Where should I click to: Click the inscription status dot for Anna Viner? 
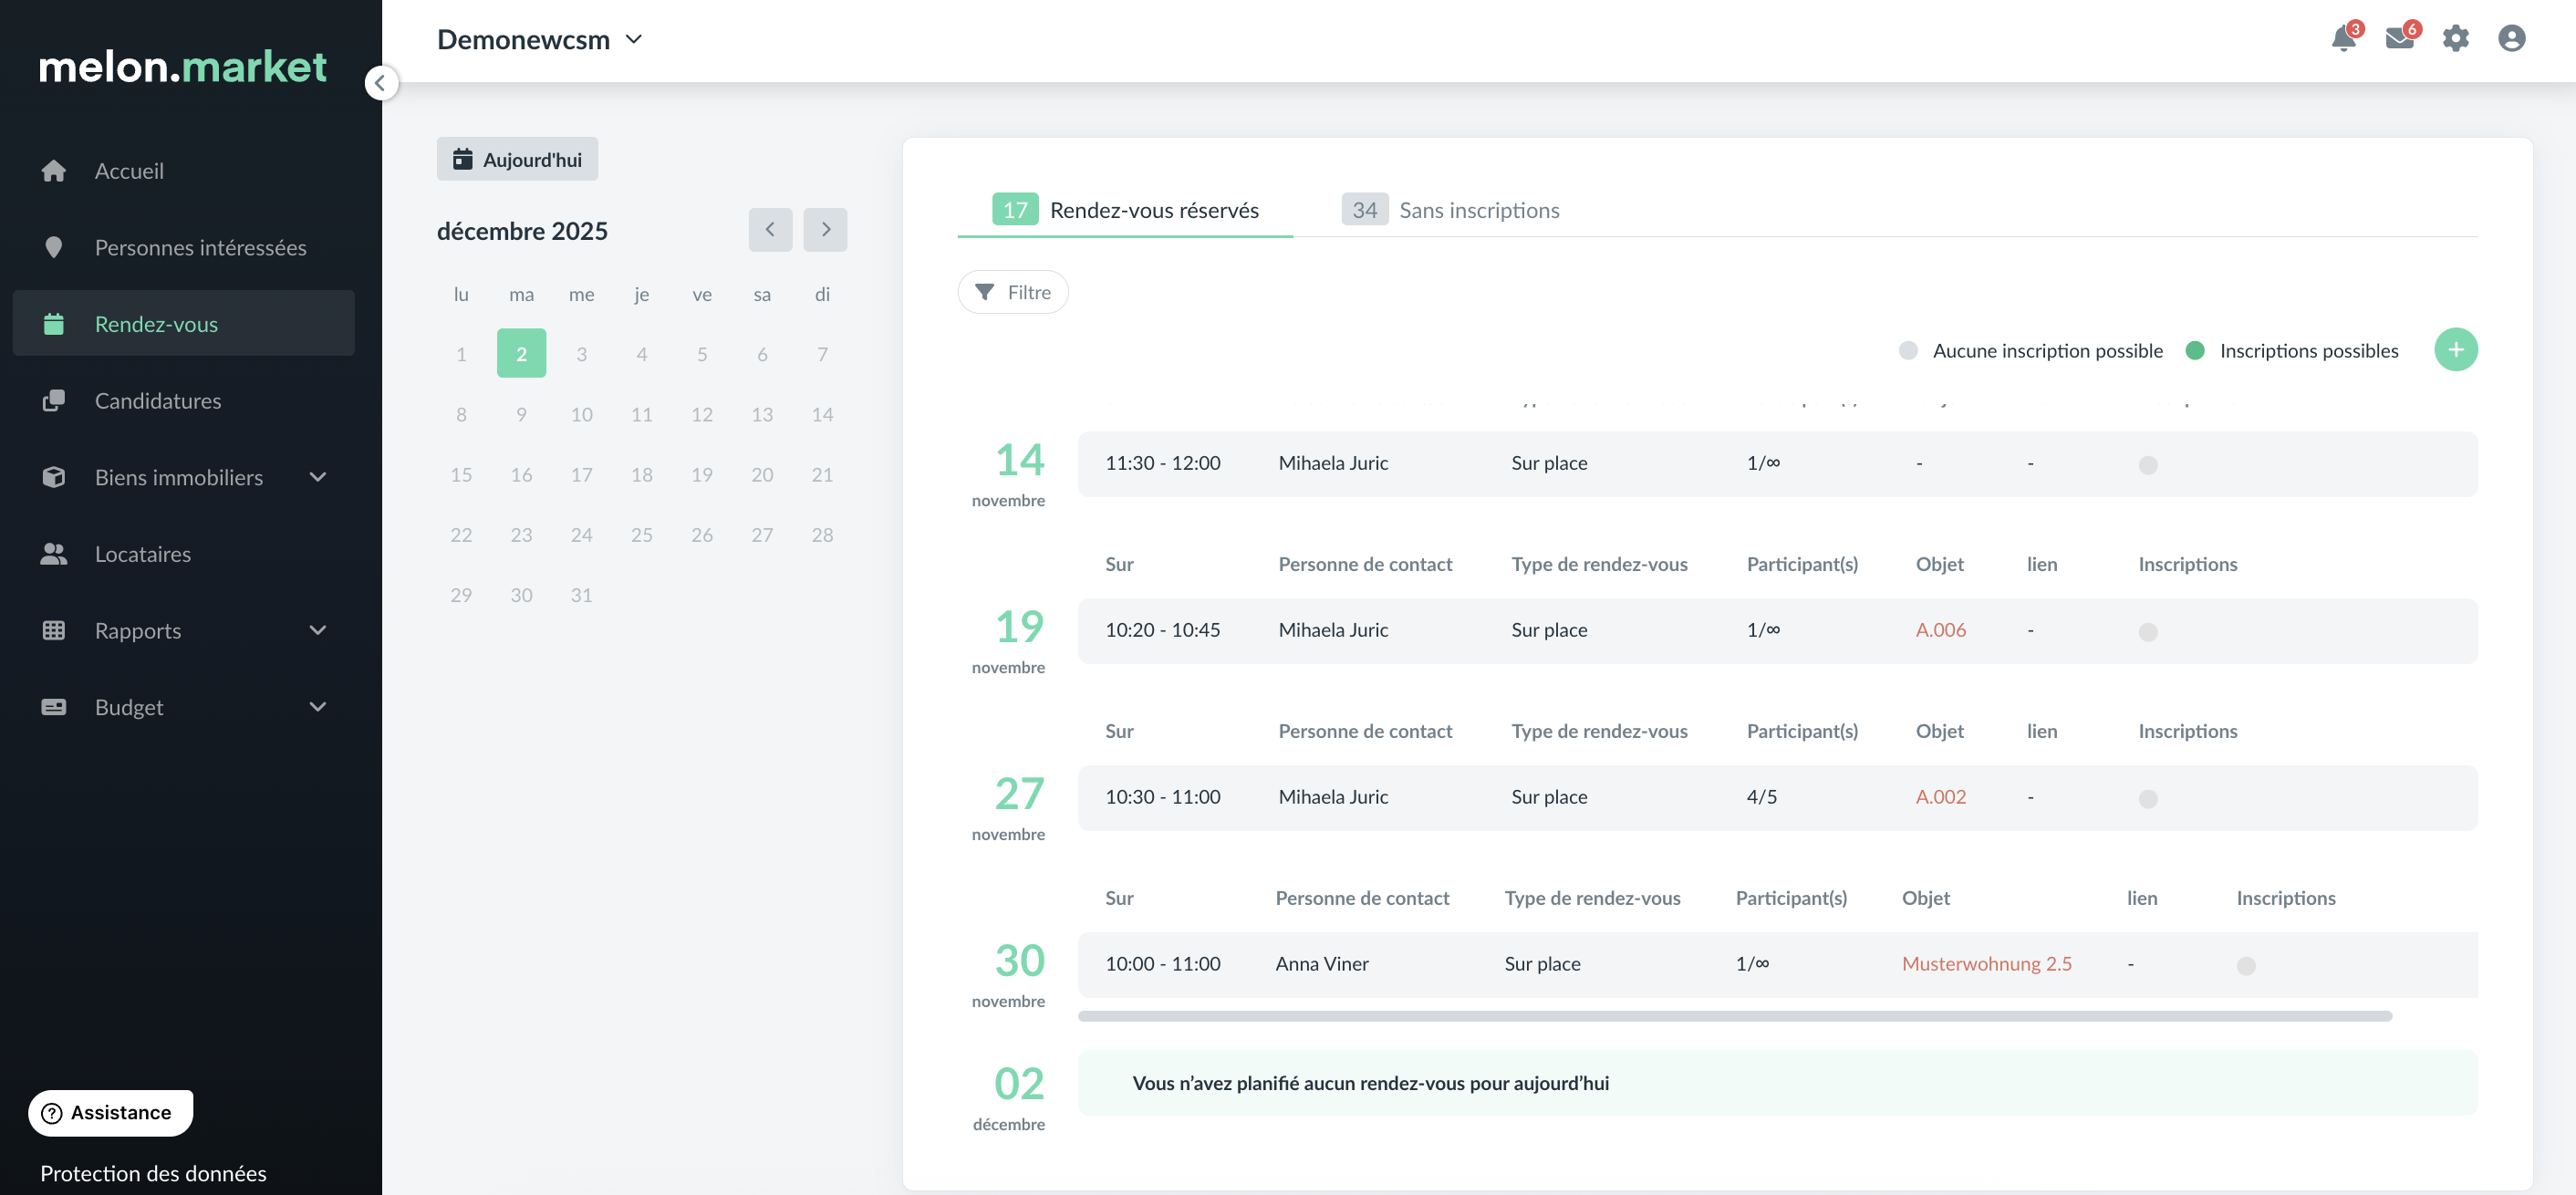click(2245, 966)
